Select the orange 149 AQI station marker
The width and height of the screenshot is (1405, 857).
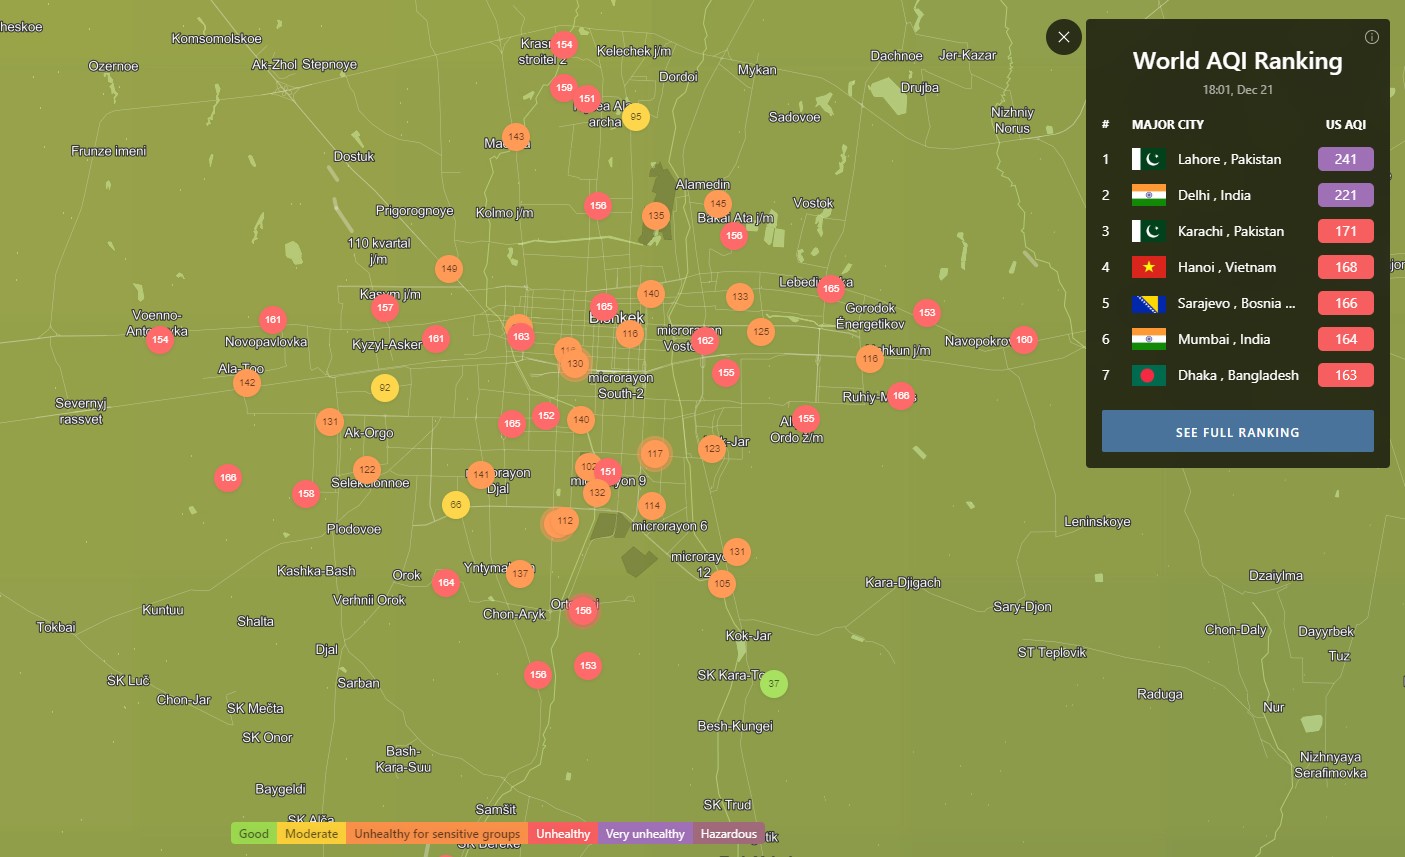(x=449, y=268)
